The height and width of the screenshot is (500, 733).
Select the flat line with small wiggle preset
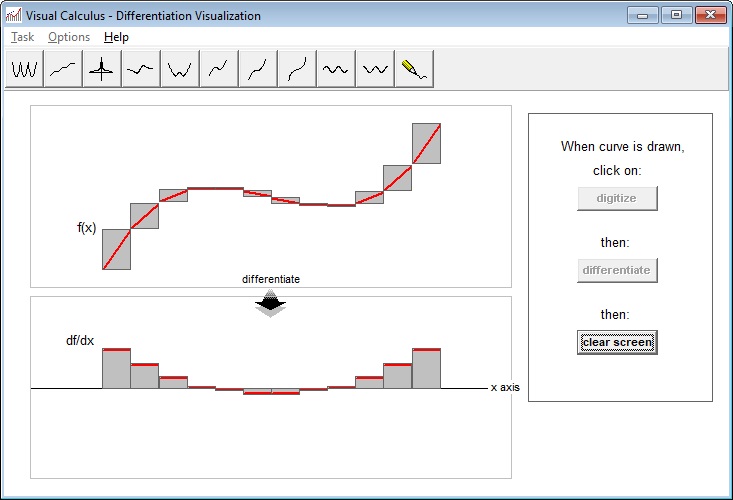141,69
